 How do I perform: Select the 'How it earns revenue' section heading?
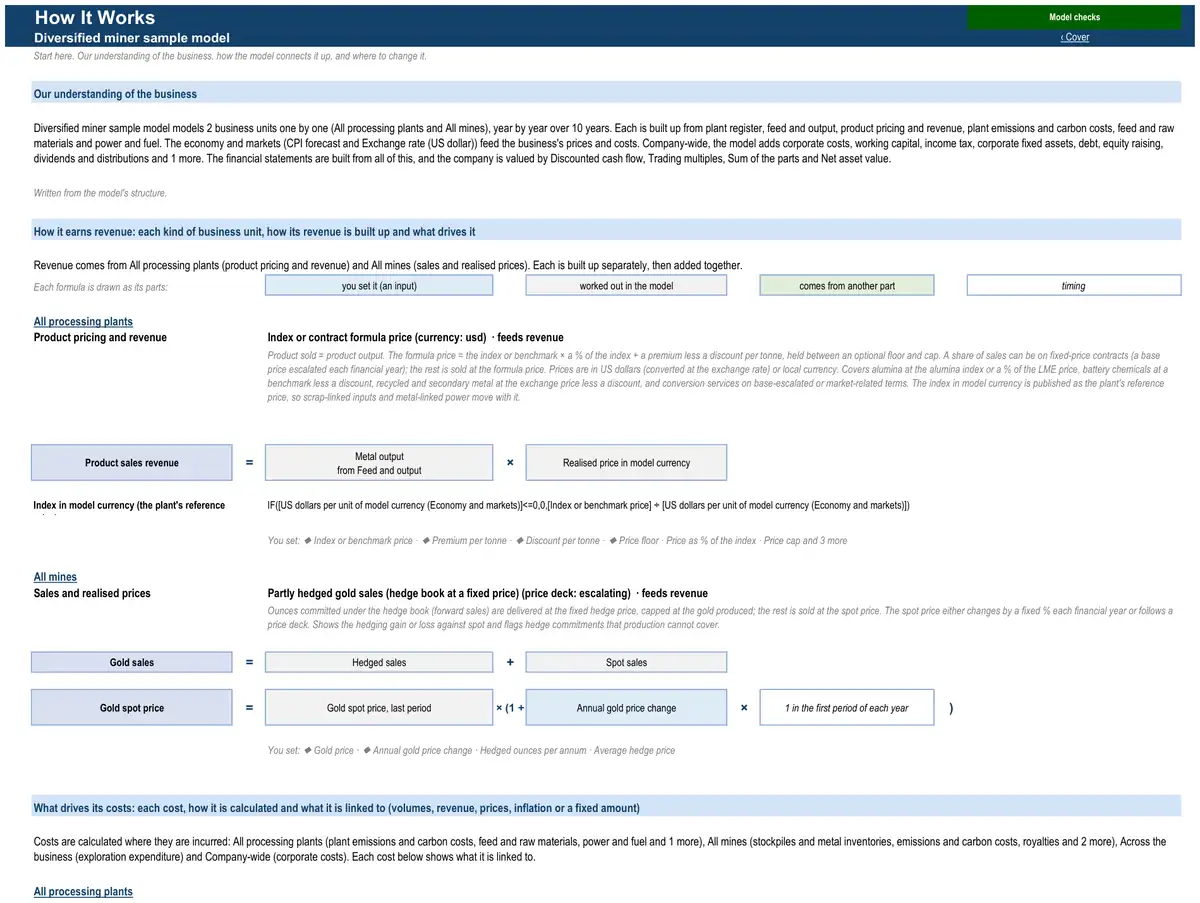click(x=255, y=232)
